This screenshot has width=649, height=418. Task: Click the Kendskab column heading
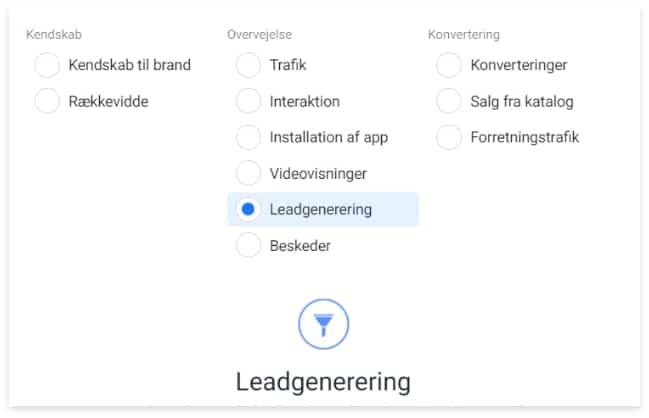54,34
